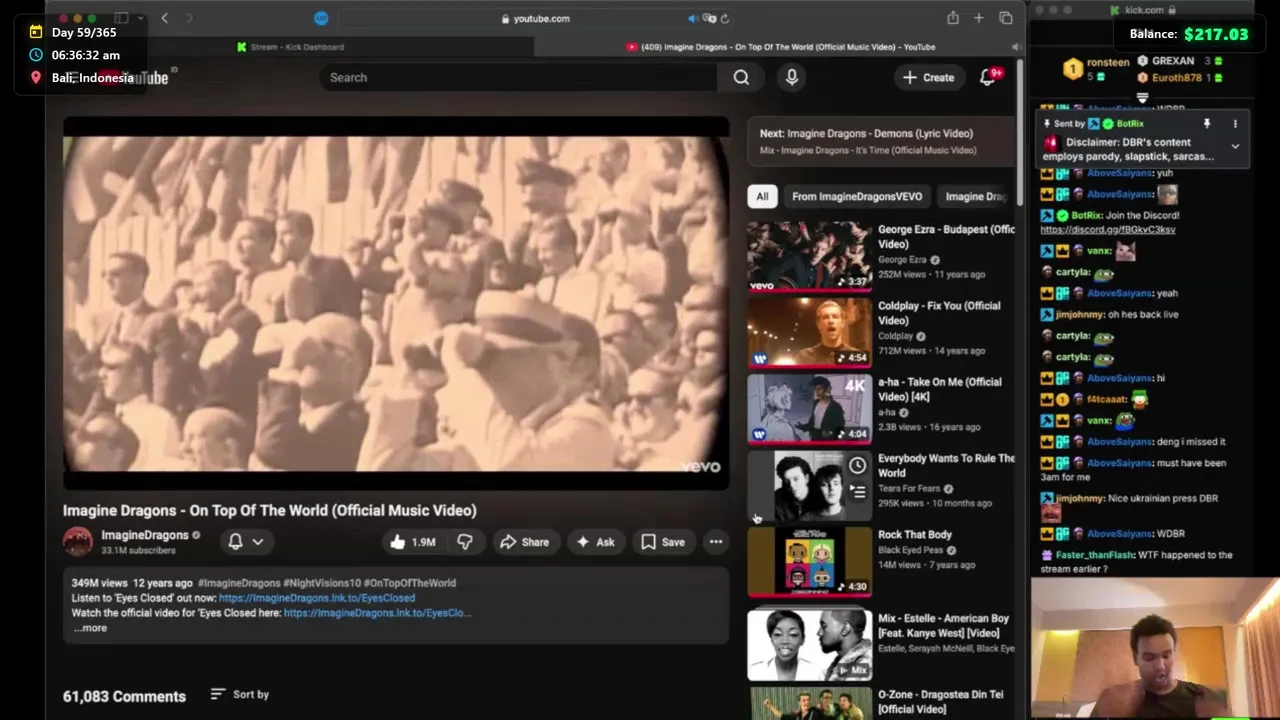
Task: Open subscription notification bell dropdown
Action: tap(245, 541)
